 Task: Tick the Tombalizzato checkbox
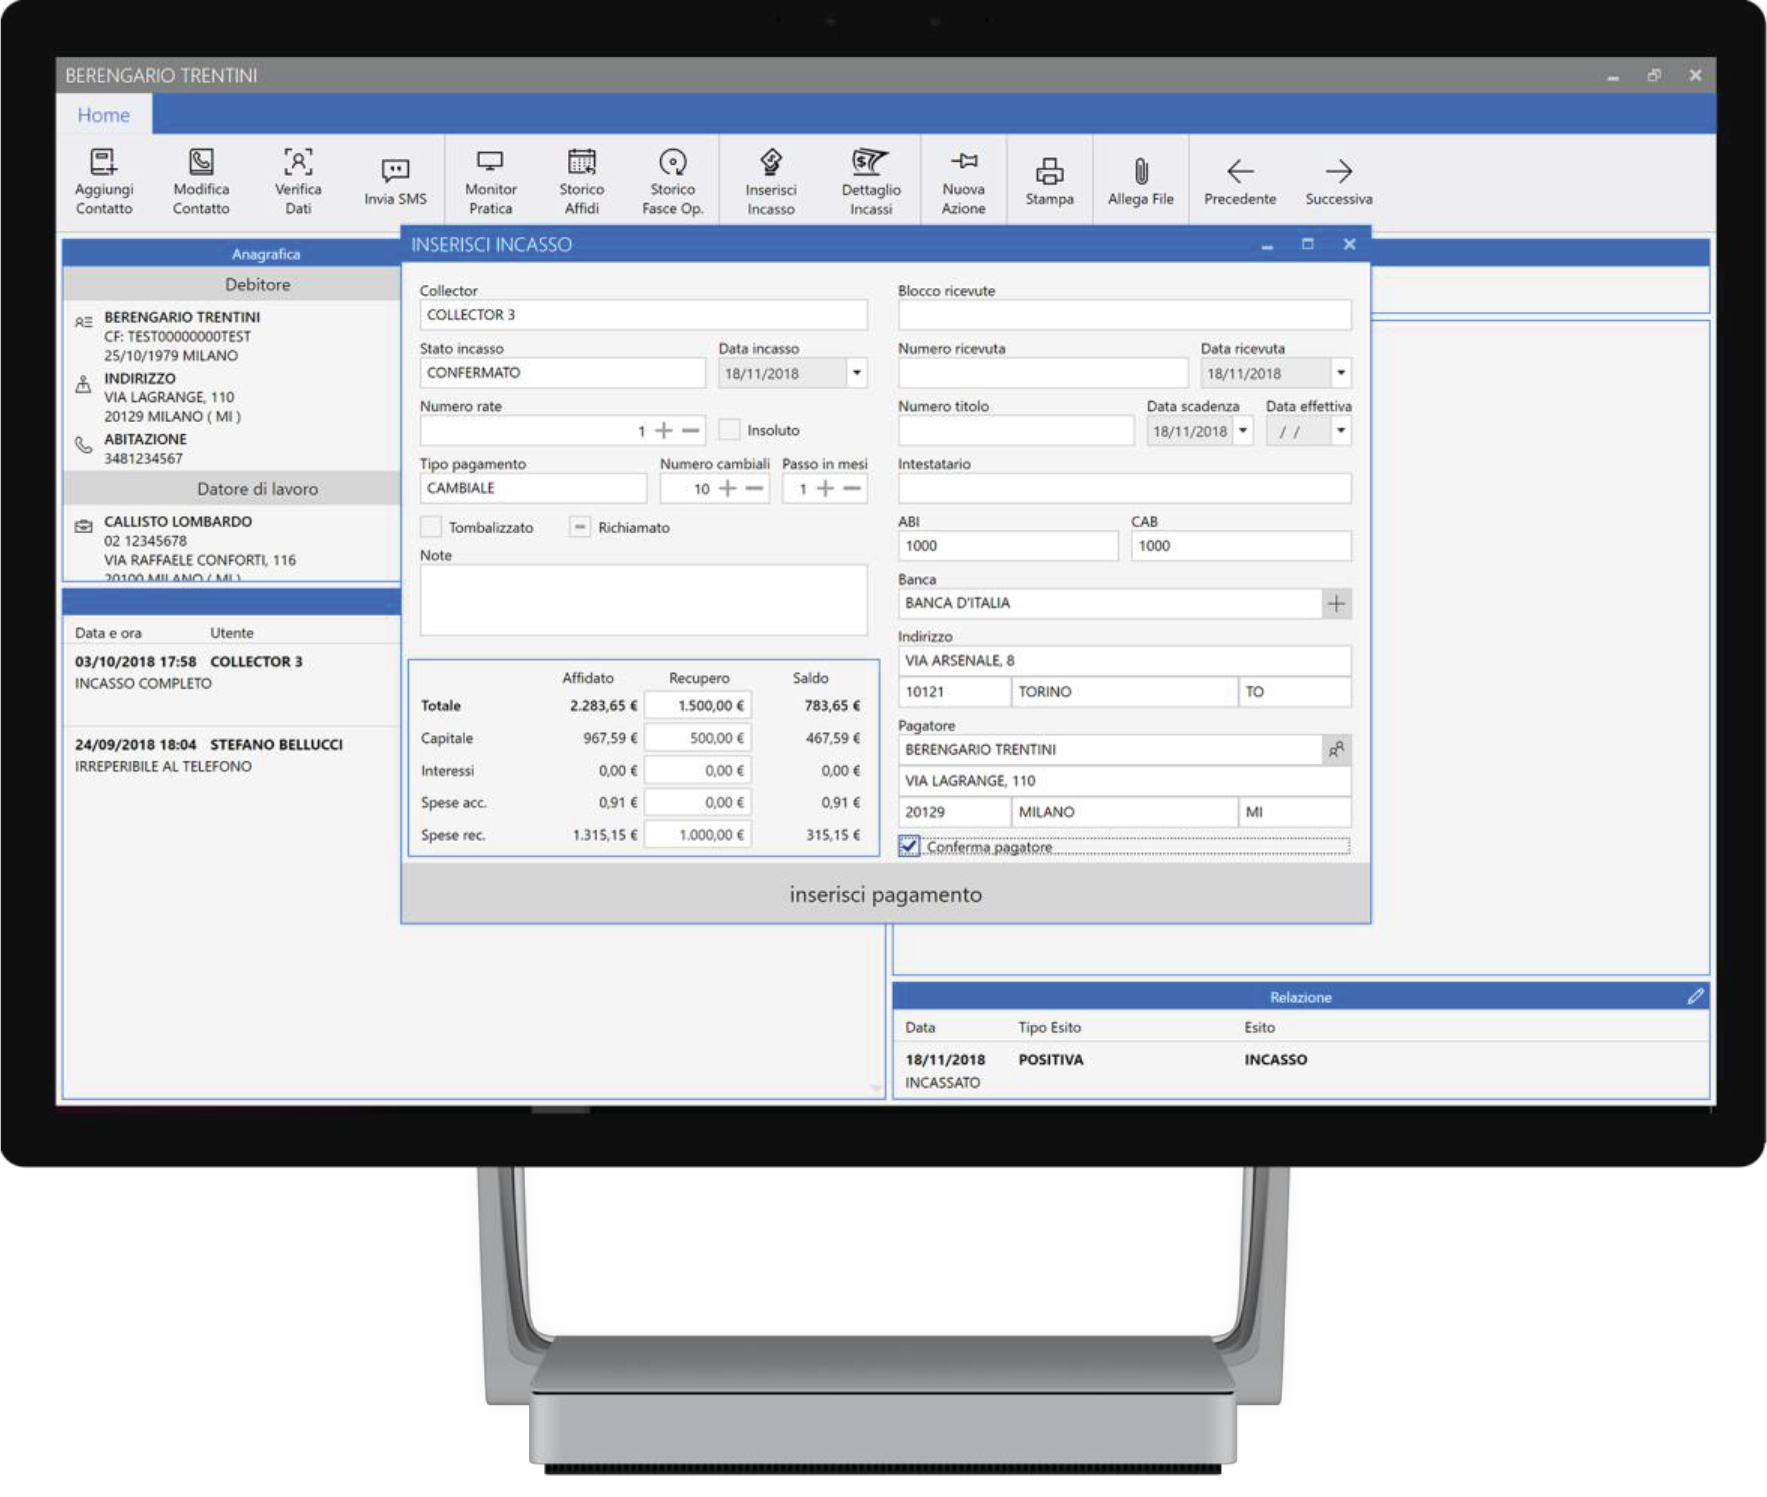(431, 527)
